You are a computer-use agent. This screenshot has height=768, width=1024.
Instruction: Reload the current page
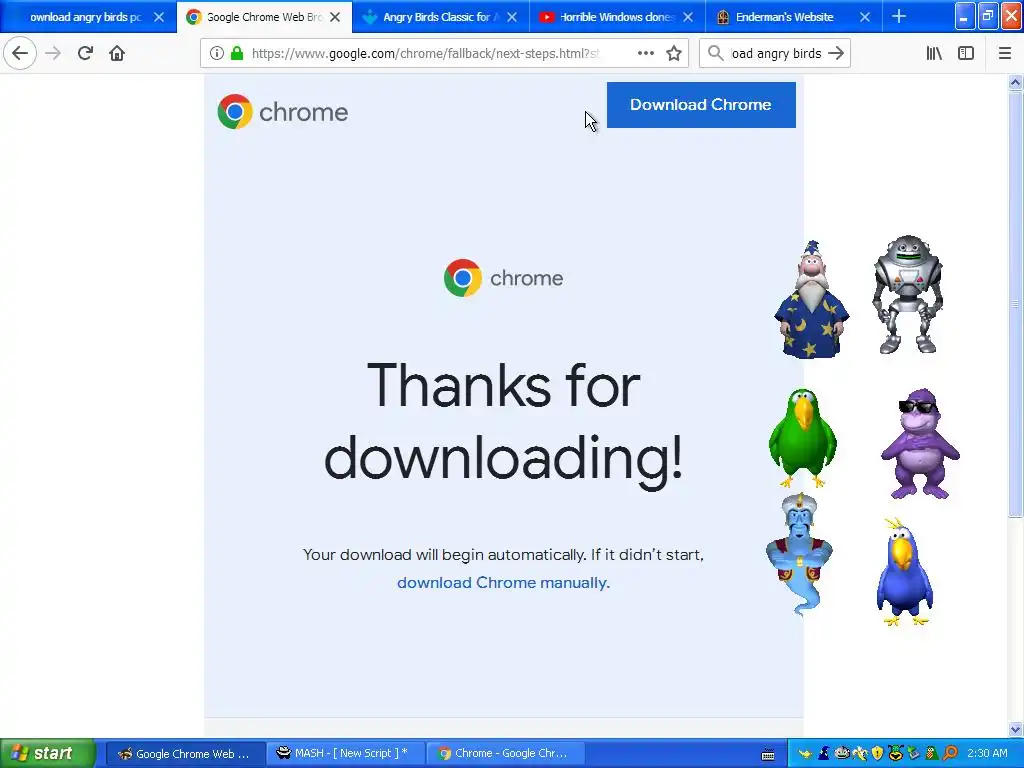85,53
